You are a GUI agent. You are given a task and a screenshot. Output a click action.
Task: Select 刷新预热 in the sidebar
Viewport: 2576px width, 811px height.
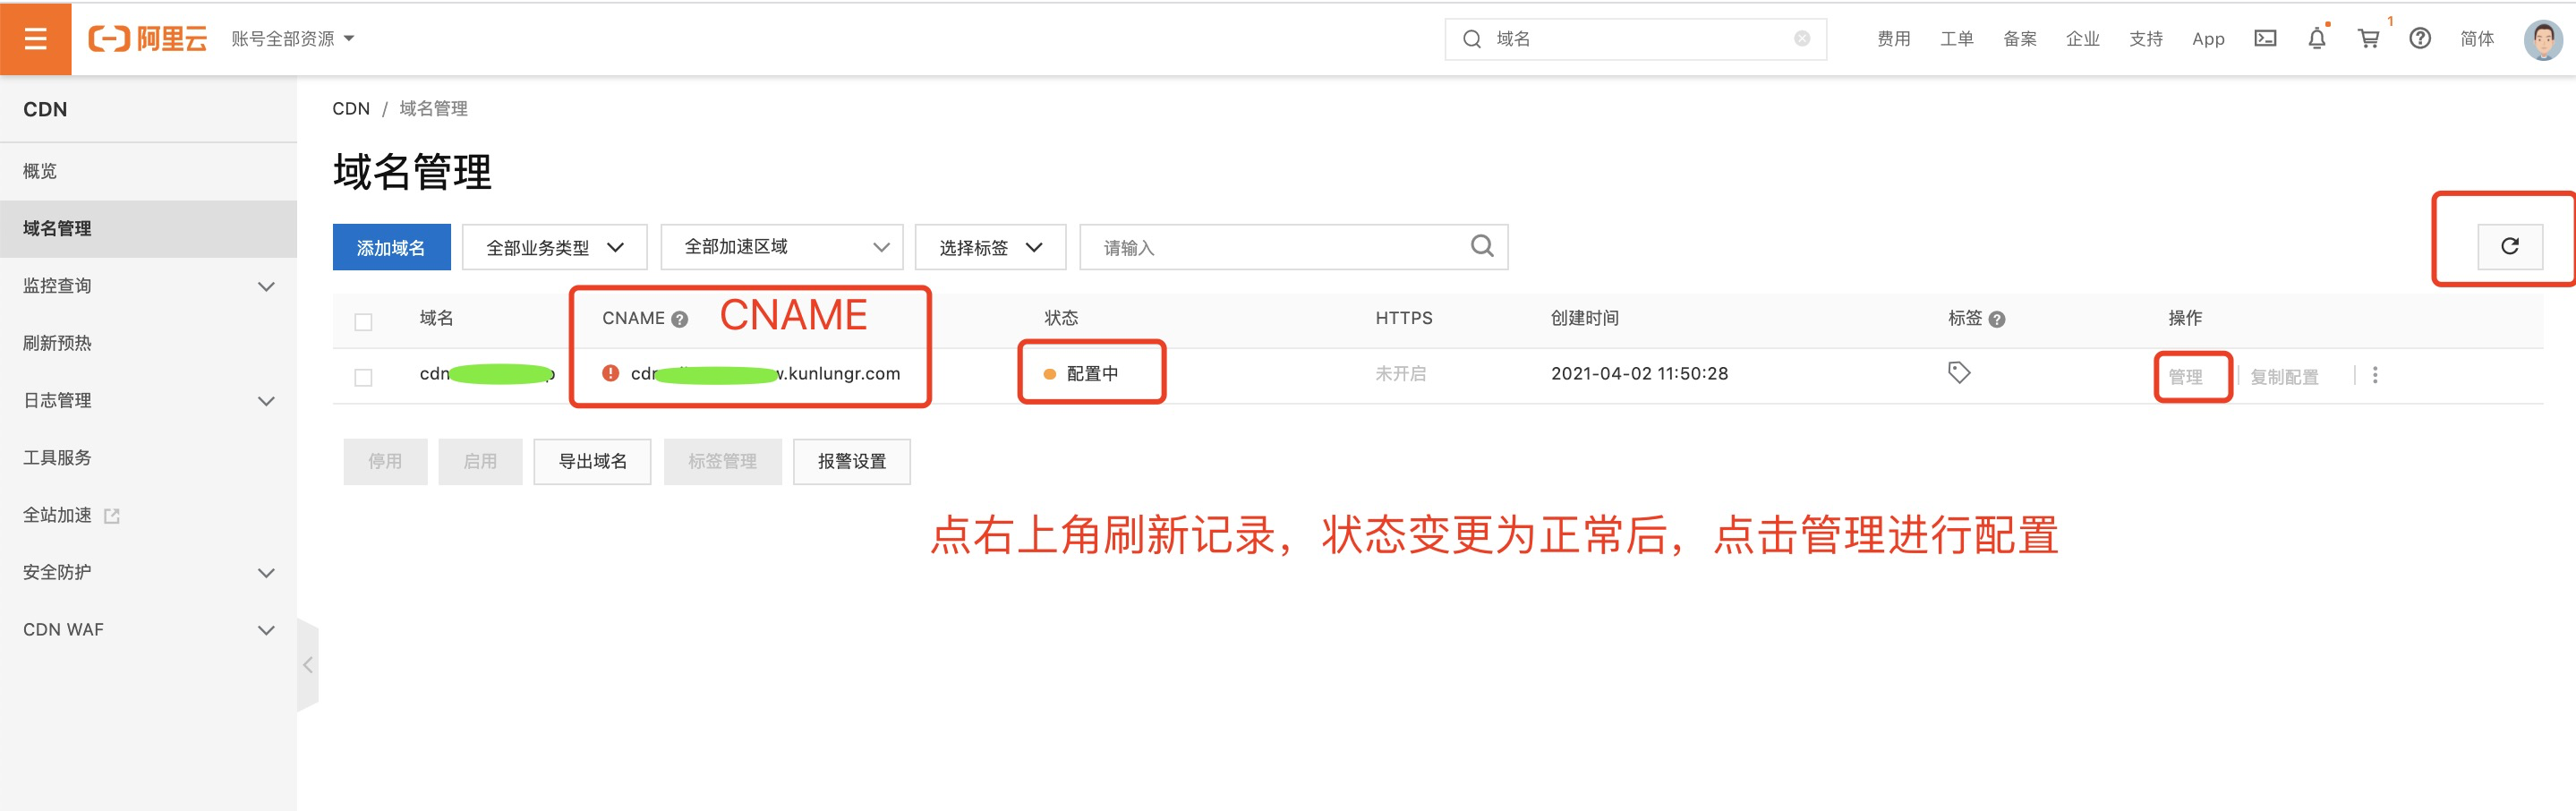click(x=58, y=343)
